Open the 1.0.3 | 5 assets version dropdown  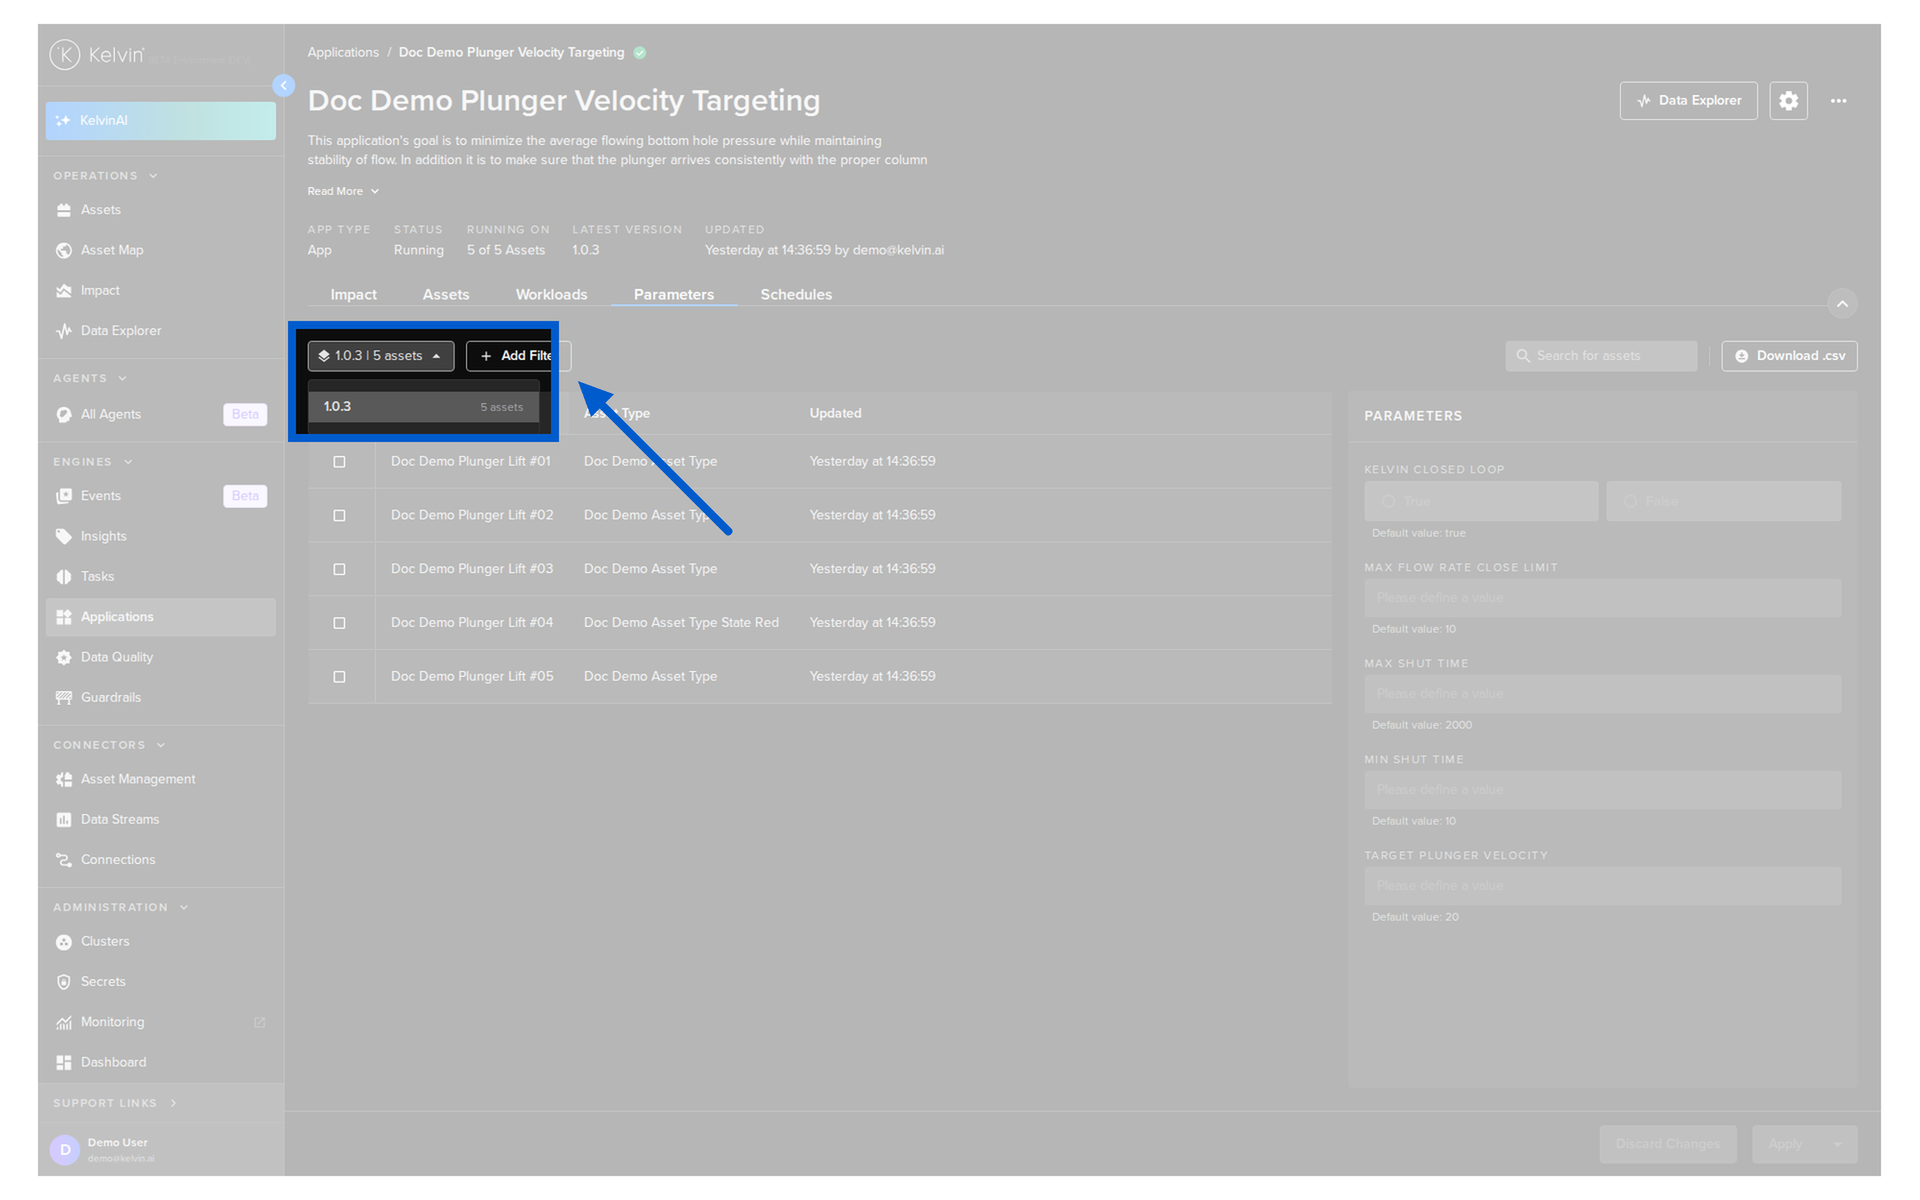380,356
